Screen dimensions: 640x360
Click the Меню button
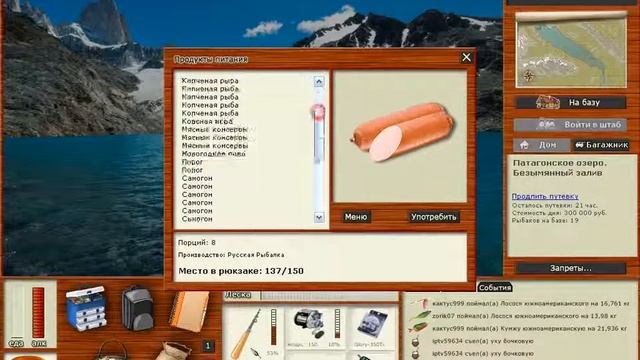pyautogui.click(x=356, y=217)
